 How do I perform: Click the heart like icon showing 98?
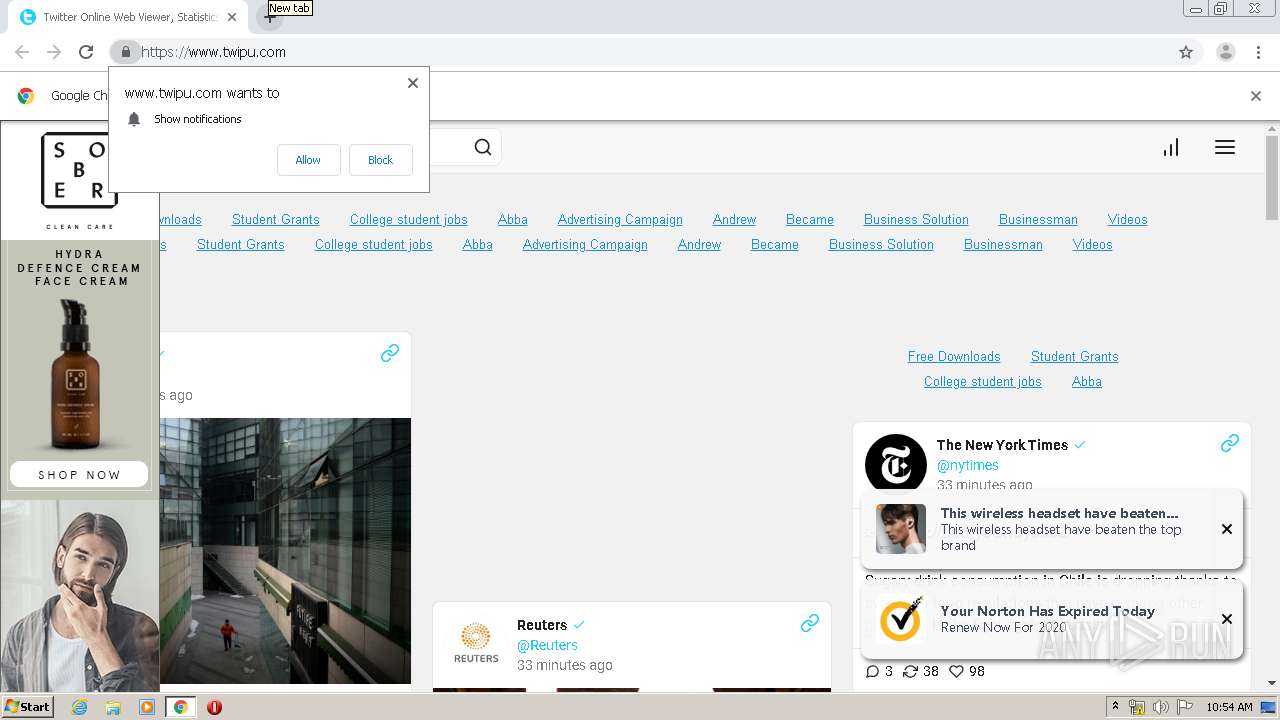pyautogui.click(x=956, y=671)
